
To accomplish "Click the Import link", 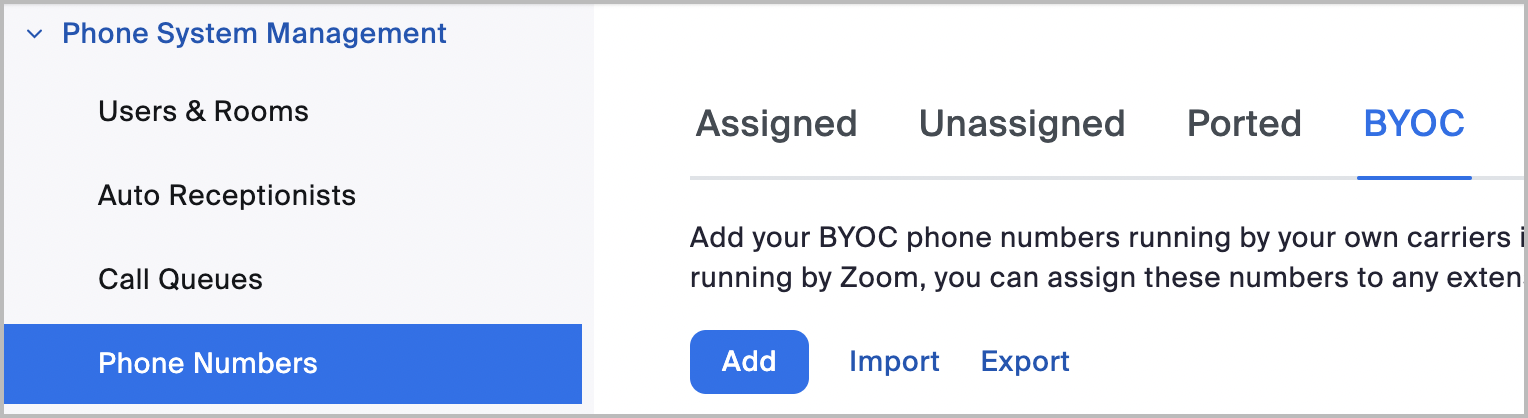I will [894, 361].
